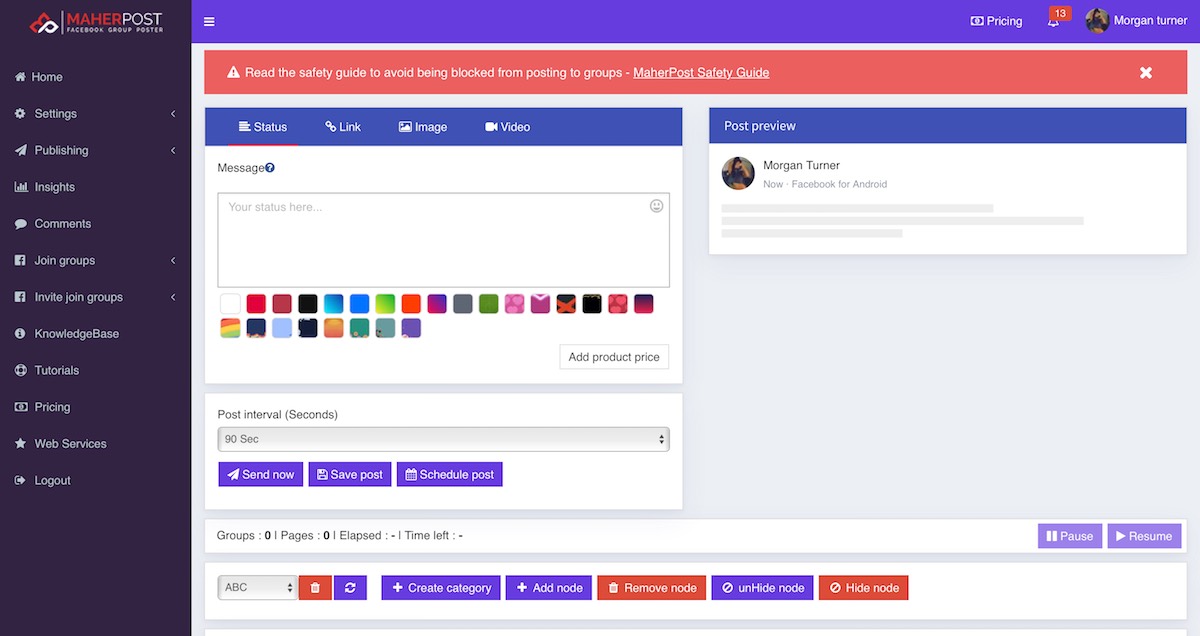Click into the 'Your status here...' message box

(443, 240)
